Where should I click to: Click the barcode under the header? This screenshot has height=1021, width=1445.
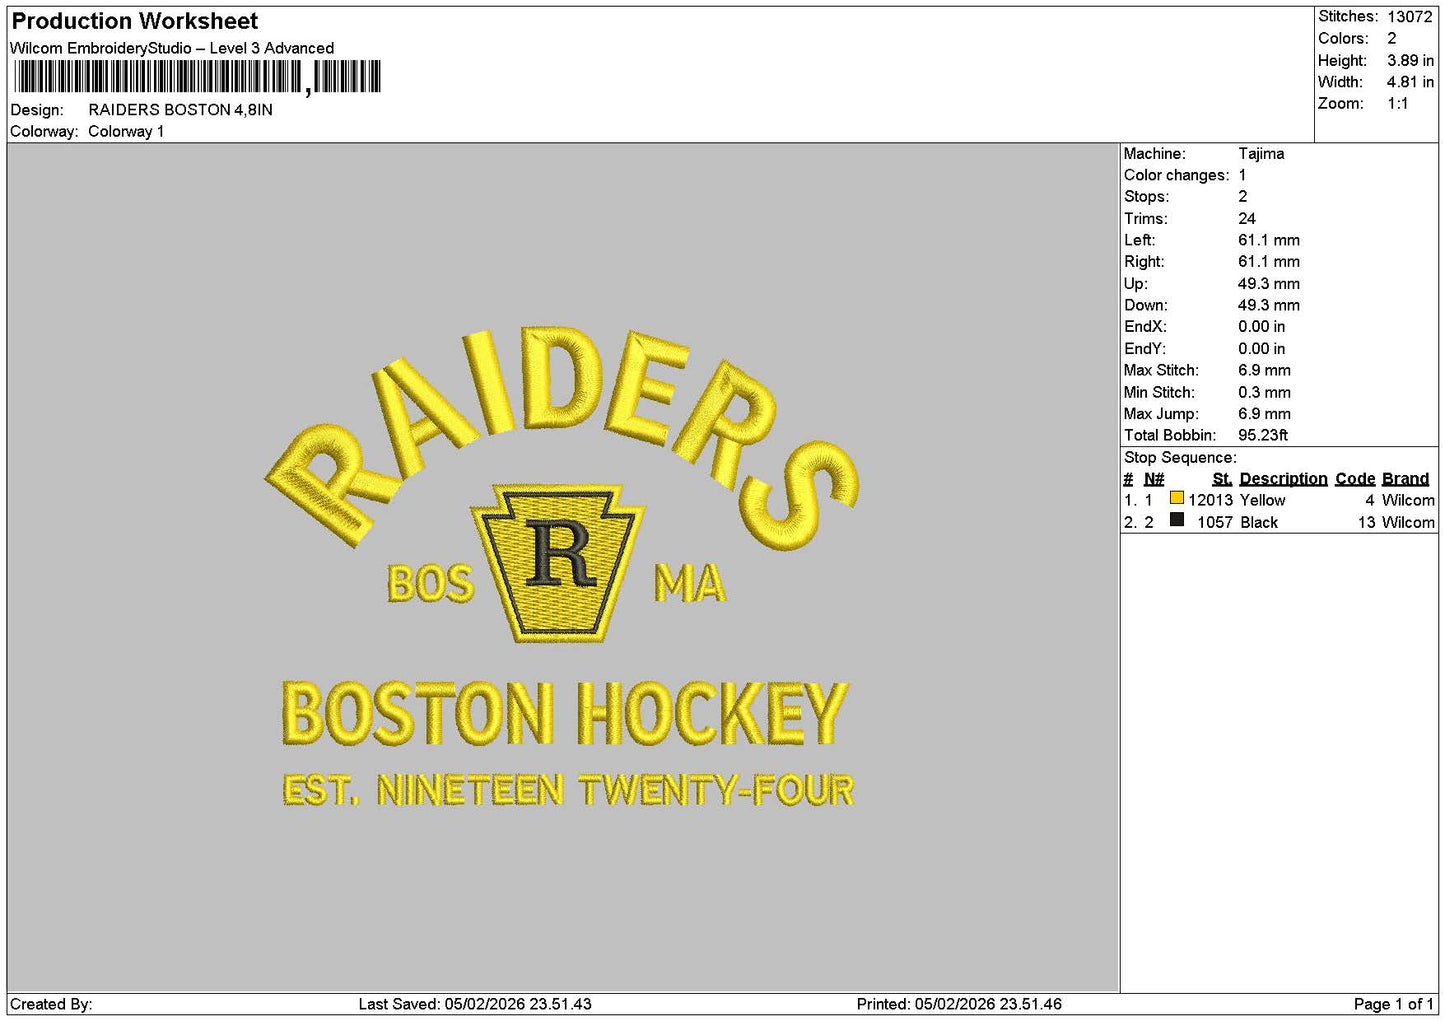[197, 77]
